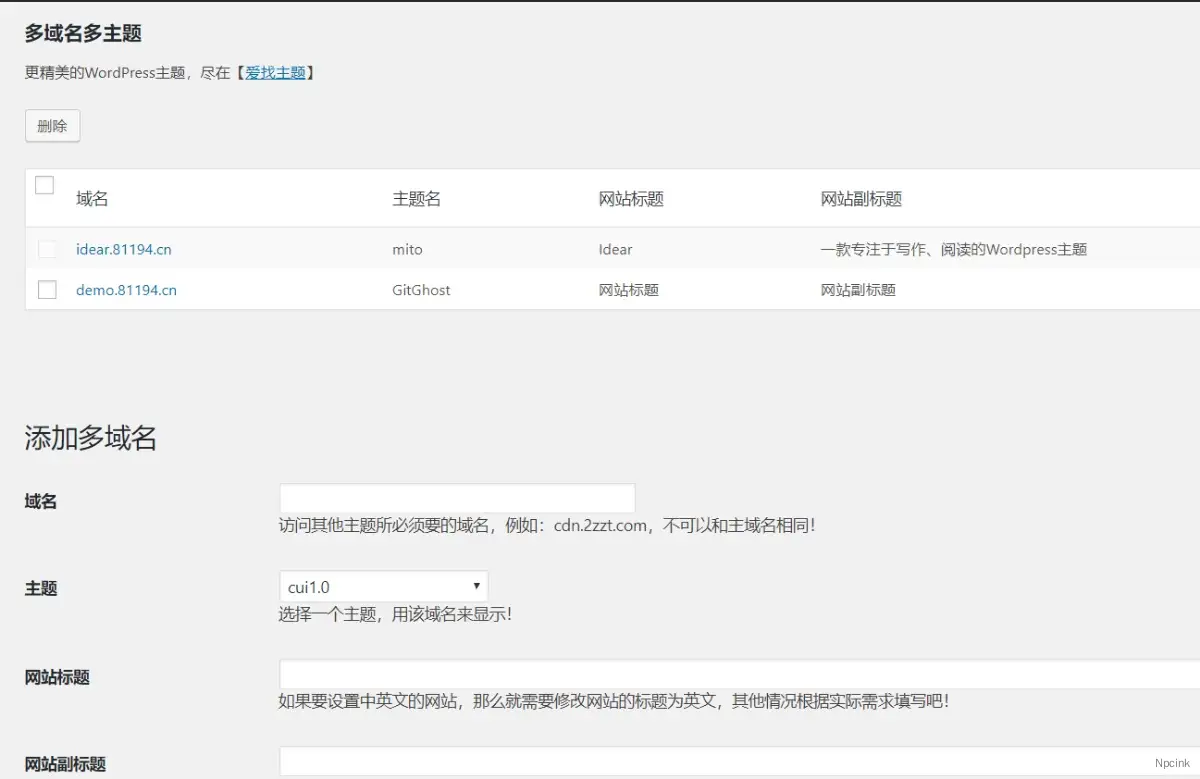Toggle the select-all checkbox in table header
The width and height of the screenshot is (1200, 779).
[x=45, y=185]
